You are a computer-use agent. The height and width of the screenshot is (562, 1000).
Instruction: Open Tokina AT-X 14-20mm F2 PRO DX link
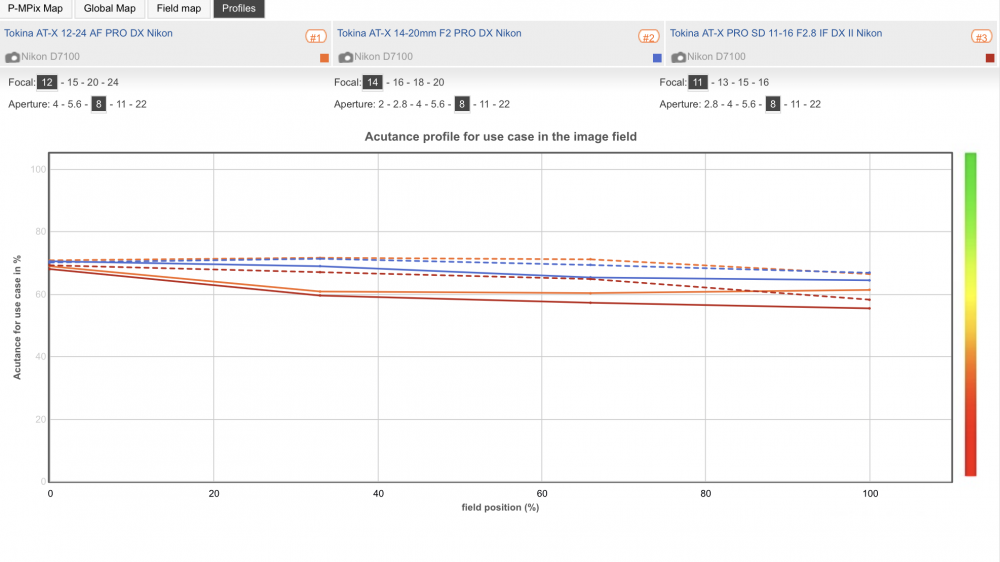point(429,33)
